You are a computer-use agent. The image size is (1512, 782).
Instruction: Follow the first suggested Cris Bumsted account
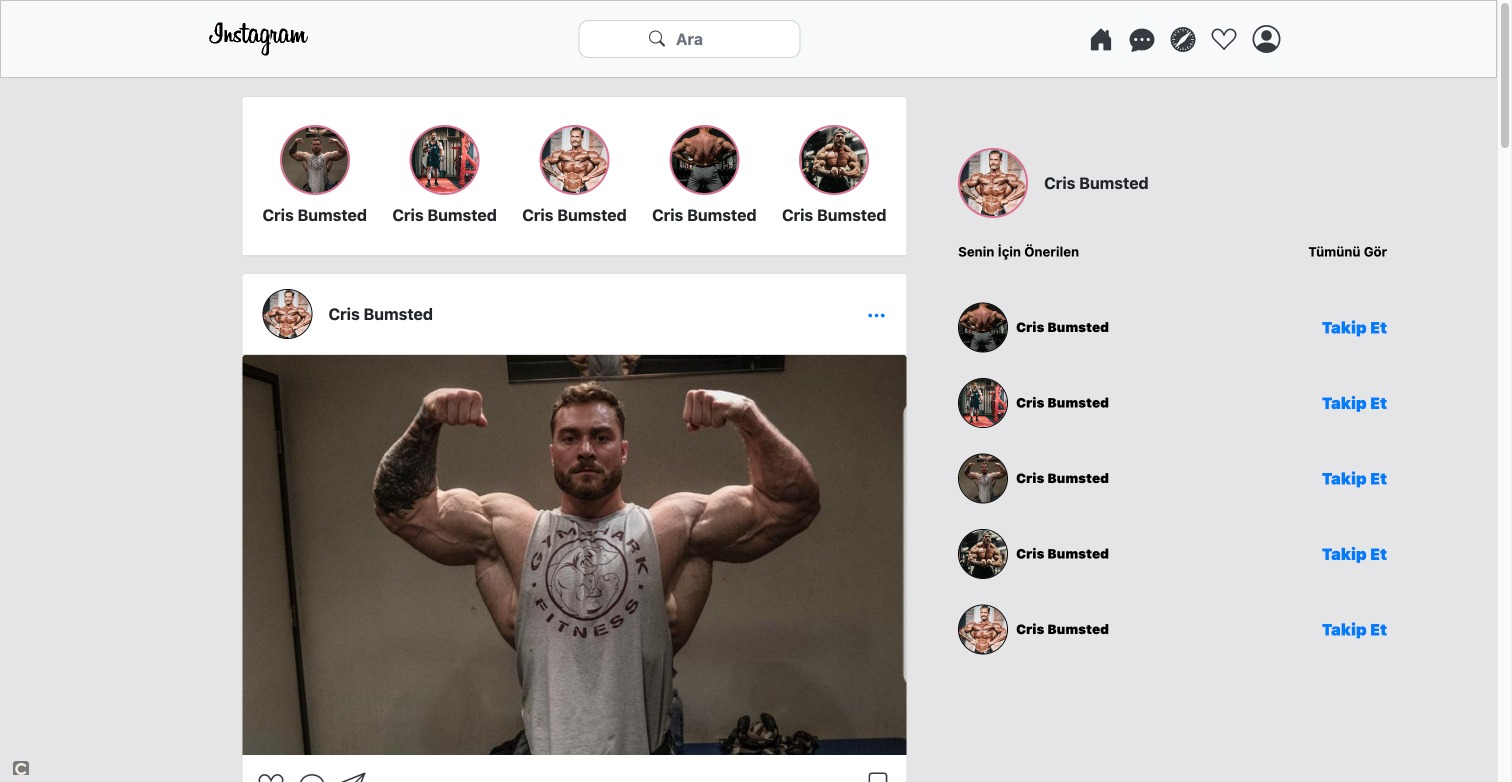[x=1354, y=328]
